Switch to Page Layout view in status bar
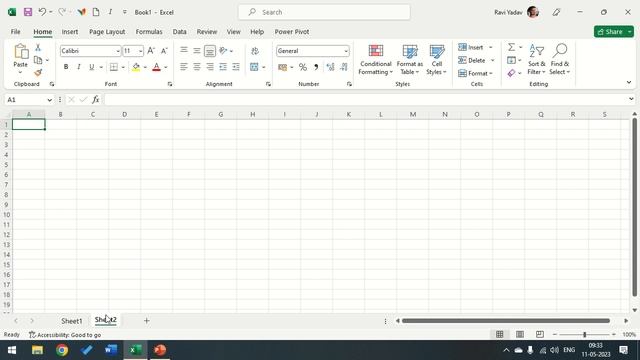The width and height of the screenshot is (640, 360). (520, 334)
